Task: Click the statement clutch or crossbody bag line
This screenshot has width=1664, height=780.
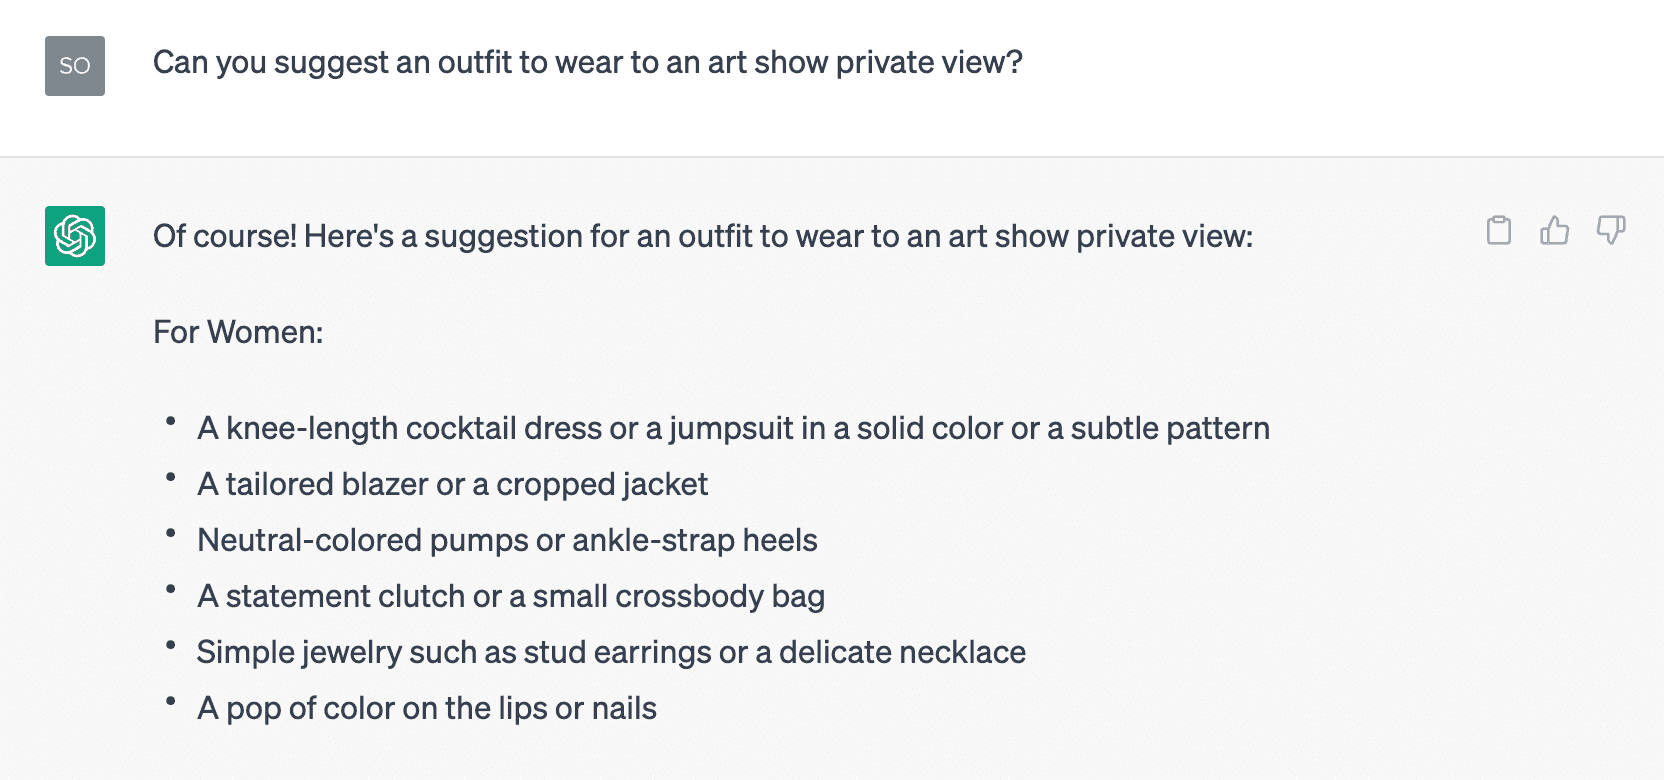Action: 511,597
